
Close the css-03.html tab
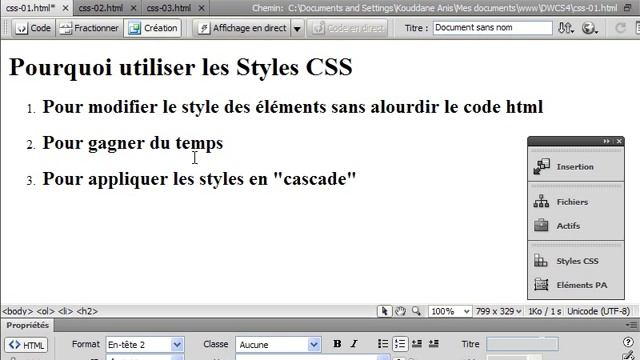(x=201, y=8)
